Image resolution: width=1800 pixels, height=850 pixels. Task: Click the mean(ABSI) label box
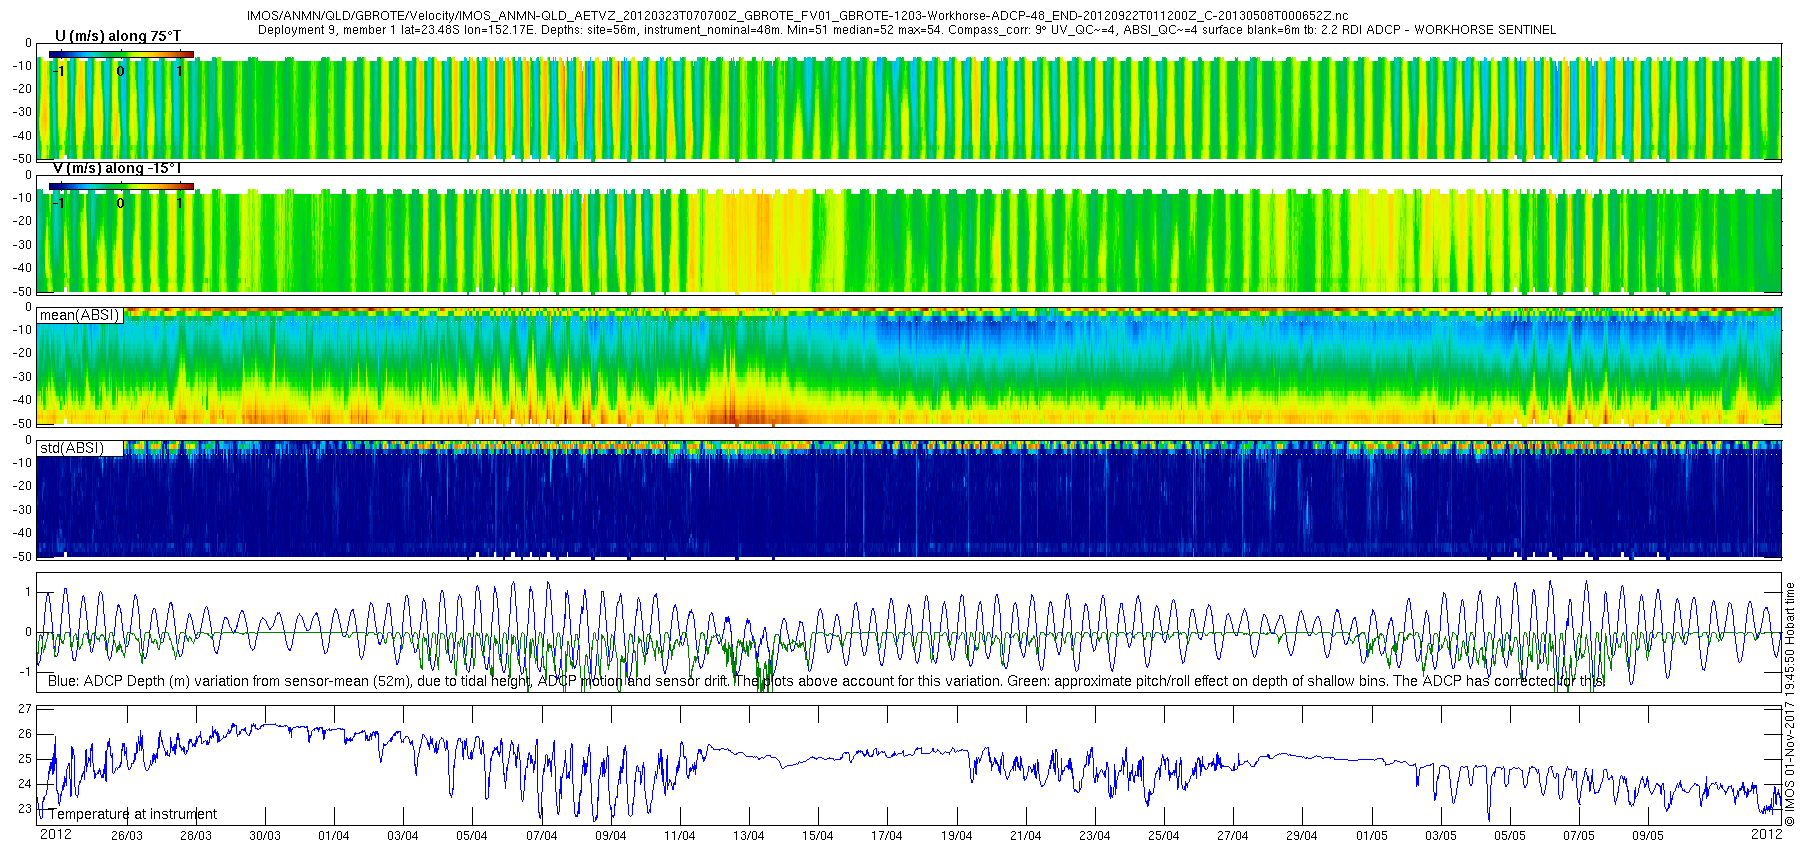point(80,315)
